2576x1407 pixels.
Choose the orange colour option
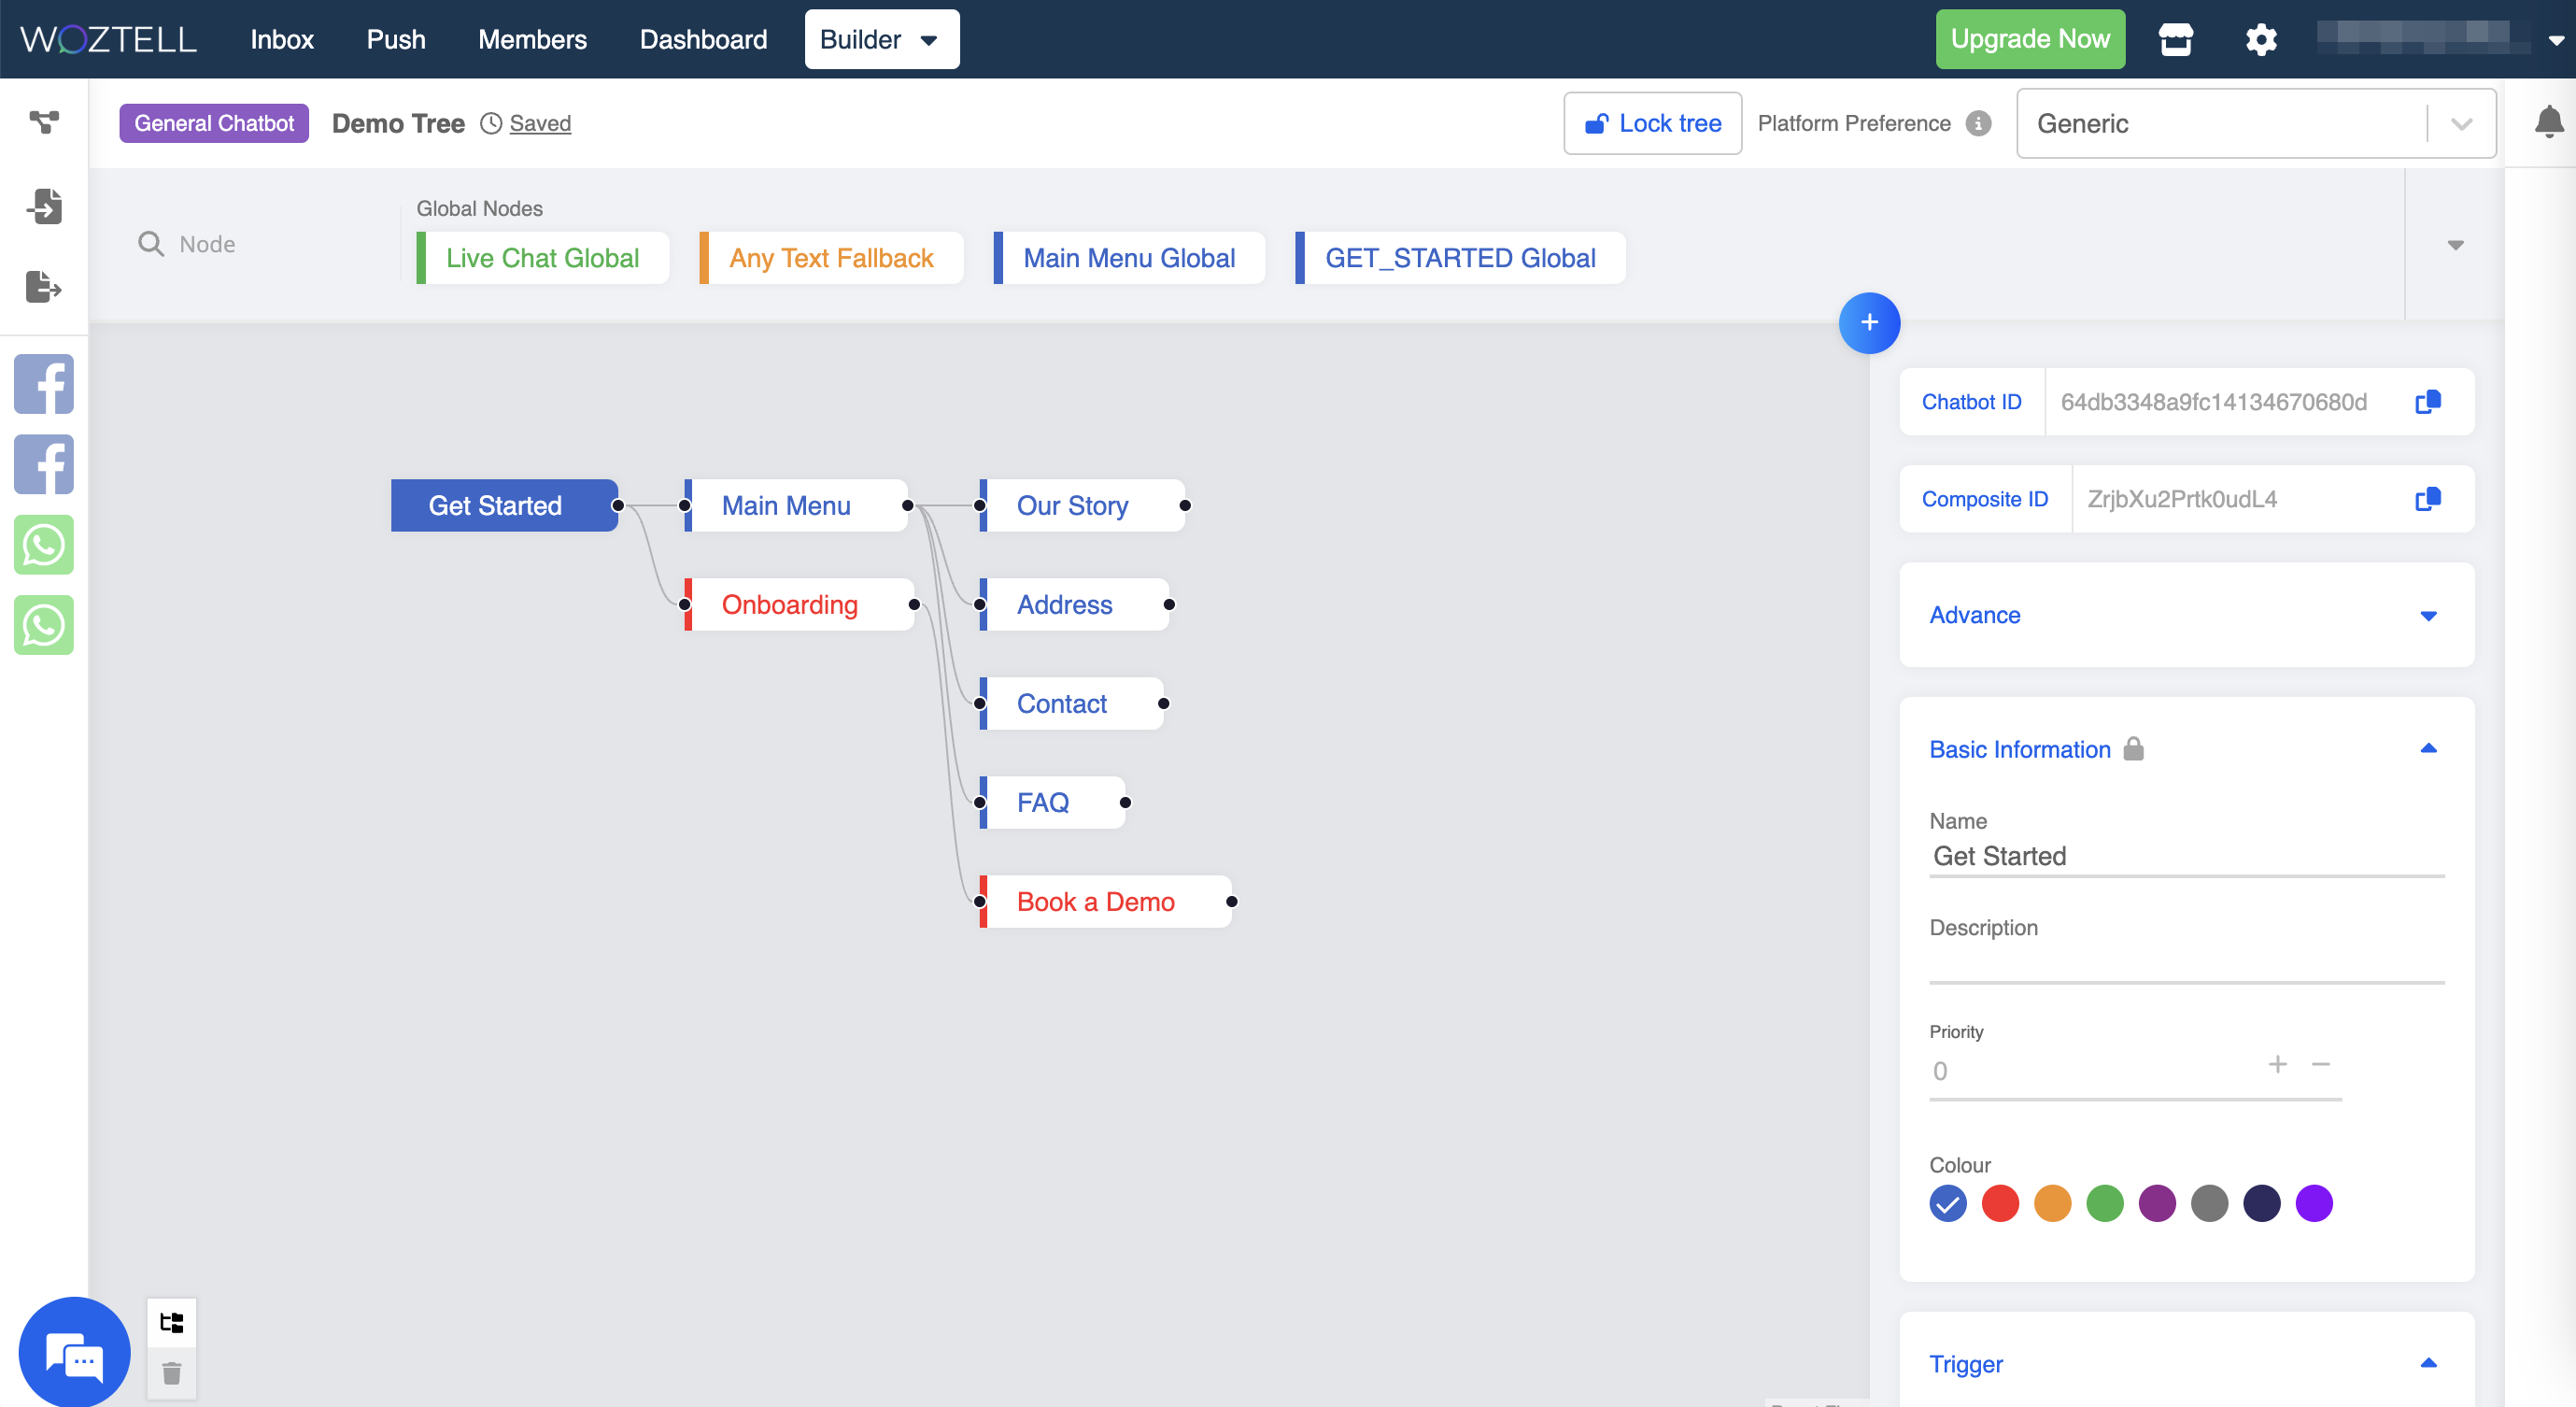point(2052,1204)
